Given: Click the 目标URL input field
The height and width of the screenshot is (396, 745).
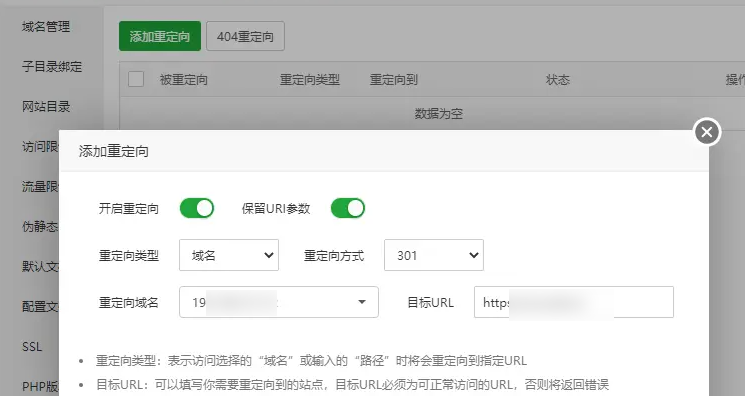Looking at the screenshot, I should tap(574, 302).
